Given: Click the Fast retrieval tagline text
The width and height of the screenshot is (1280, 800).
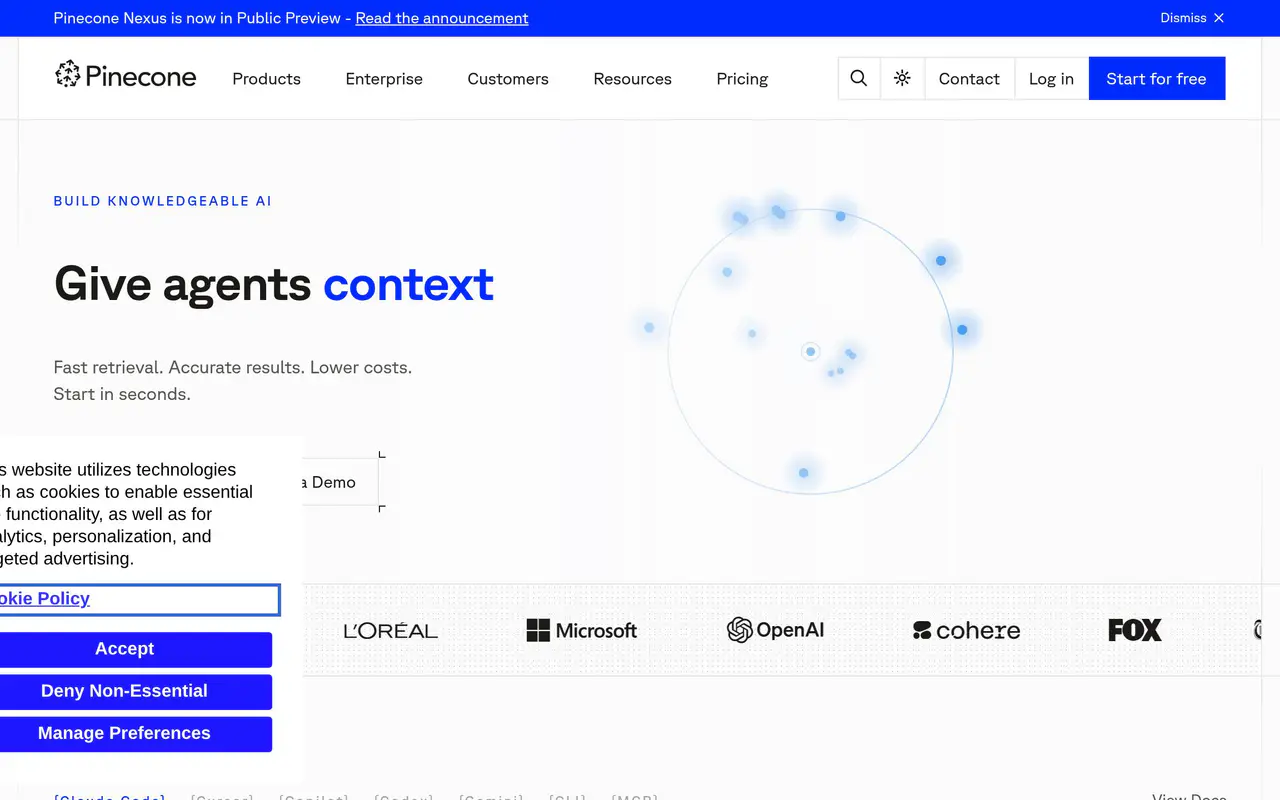Looking at the screenshot, I should pyautogui.click(x=233, y=380).
